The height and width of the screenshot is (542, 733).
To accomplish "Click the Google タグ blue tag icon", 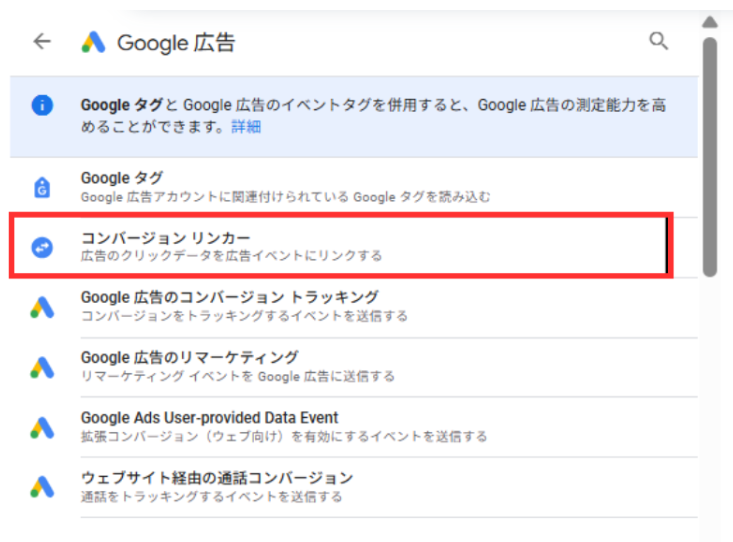I will (x=42, y=188).
